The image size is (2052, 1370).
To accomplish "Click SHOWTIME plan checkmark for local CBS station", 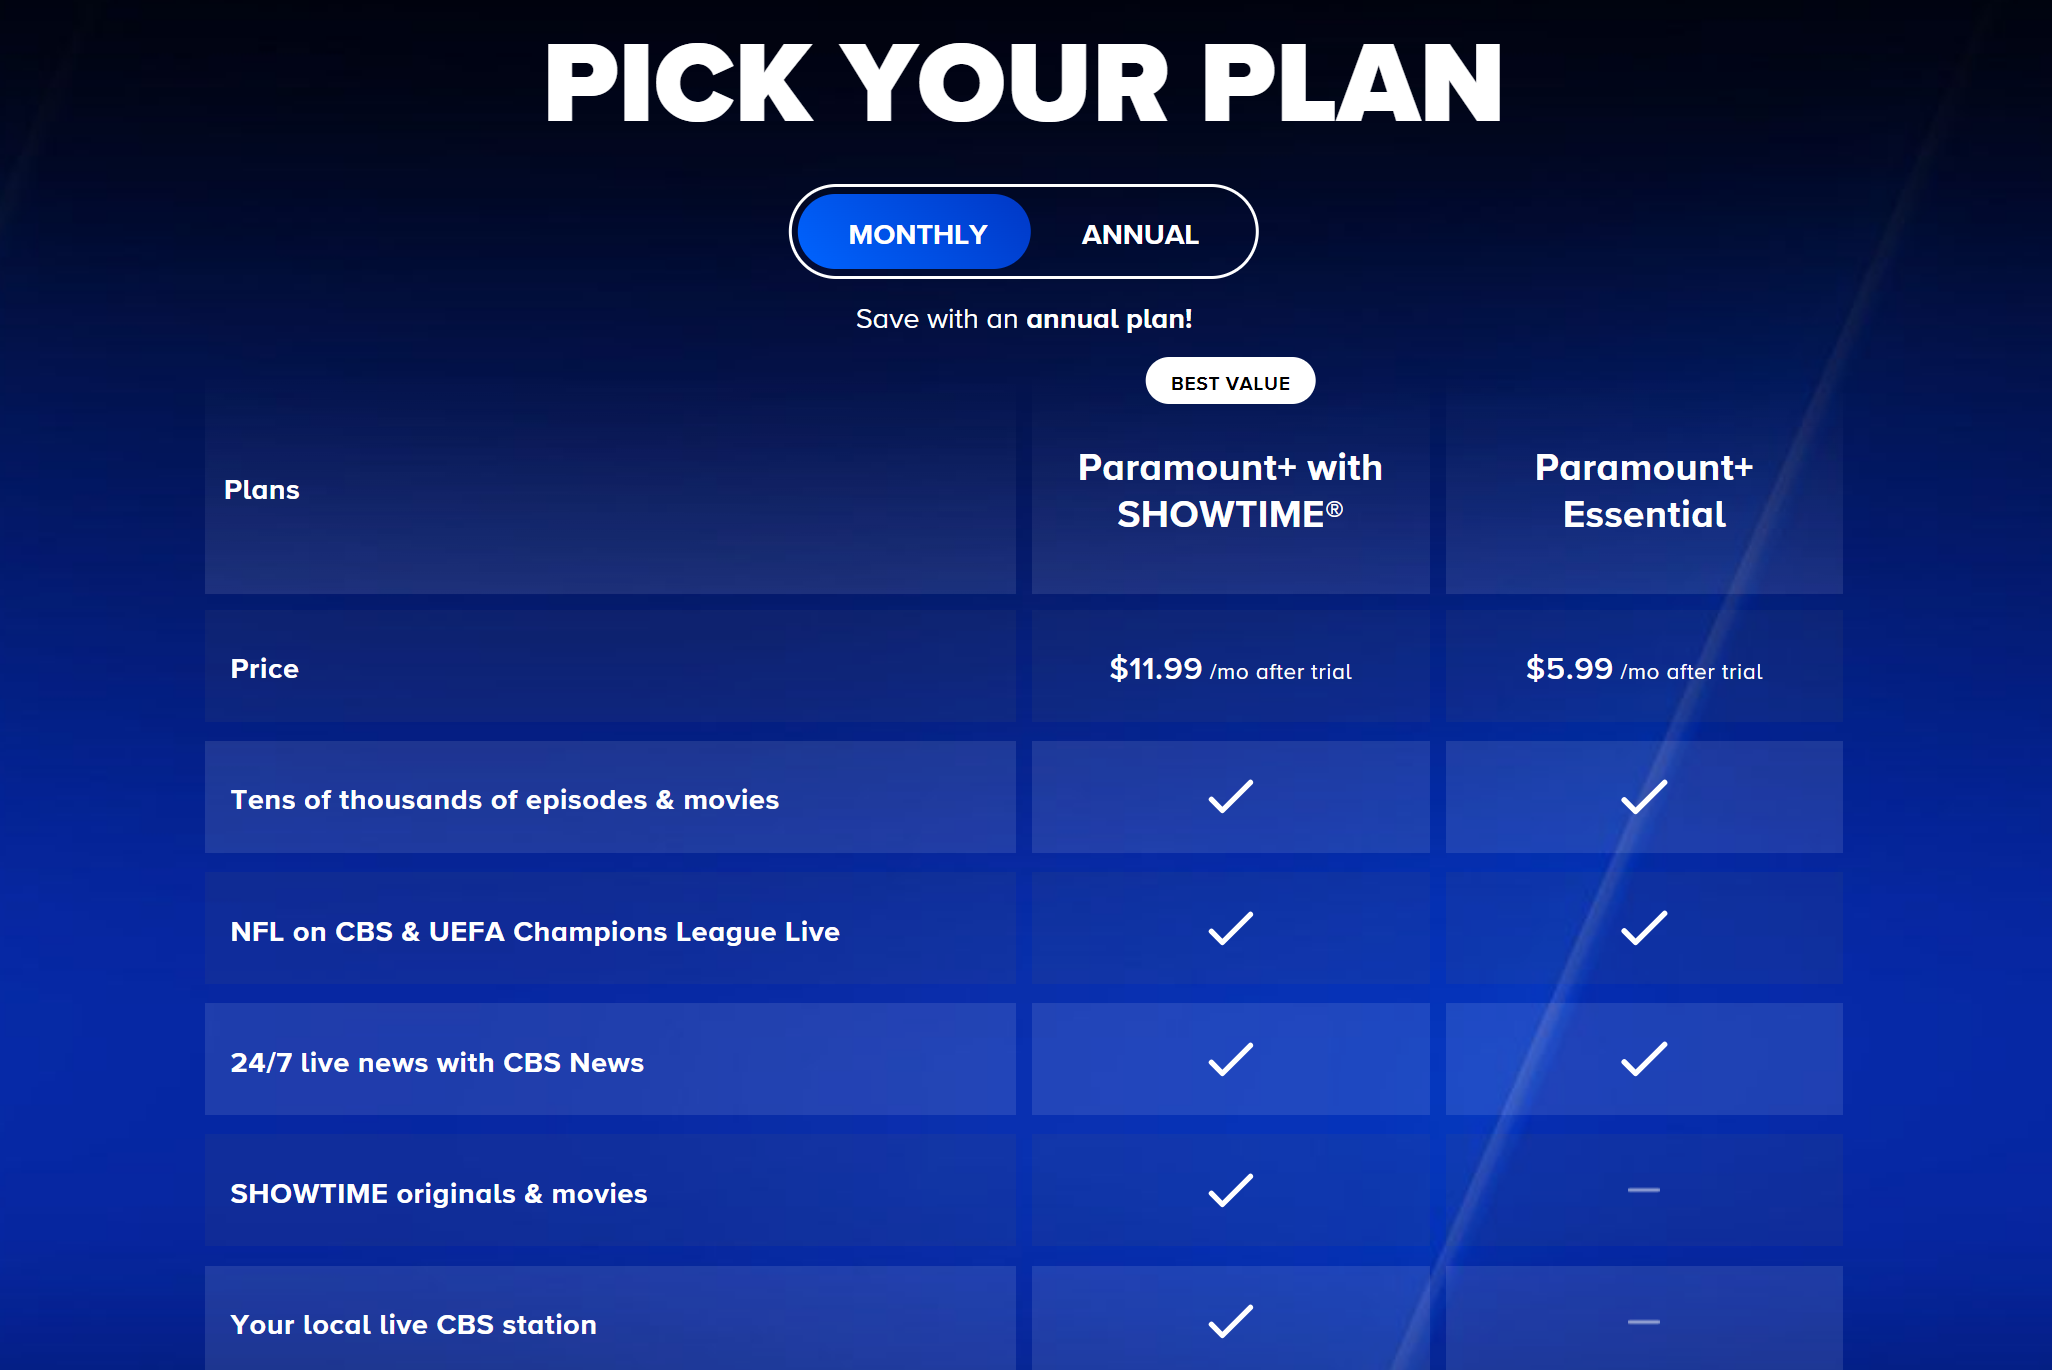I will click(1230, 1322).
